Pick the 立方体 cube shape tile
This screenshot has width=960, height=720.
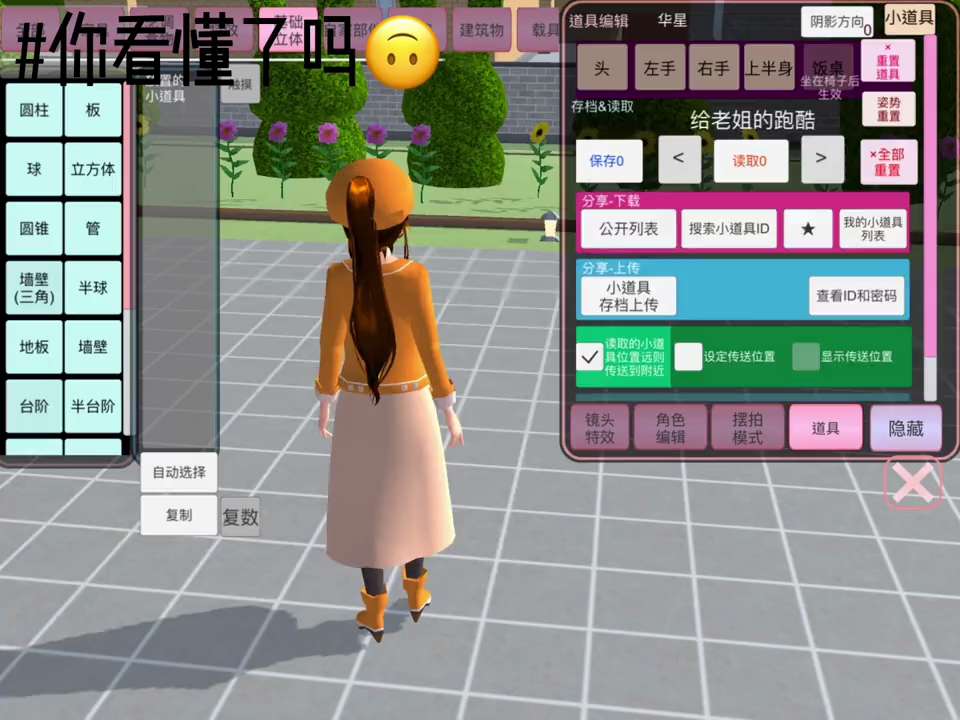pos(93,169)
